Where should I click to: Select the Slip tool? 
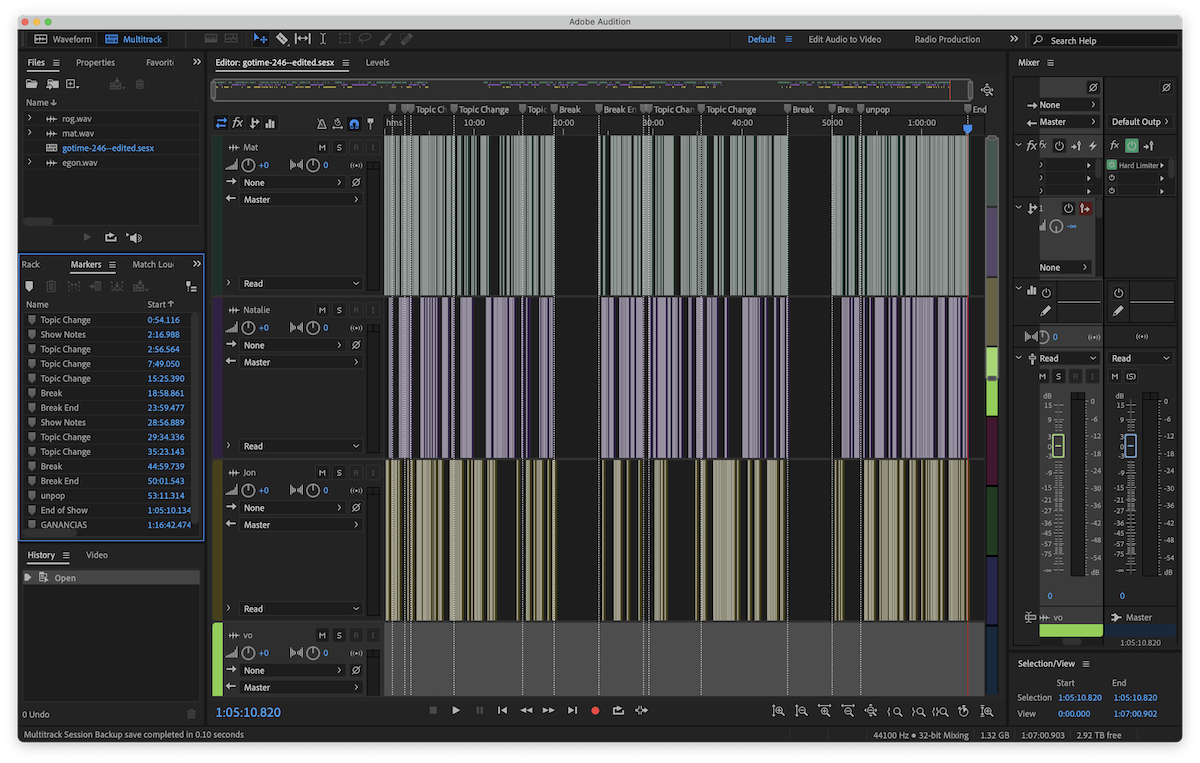(x=303, y=39)
